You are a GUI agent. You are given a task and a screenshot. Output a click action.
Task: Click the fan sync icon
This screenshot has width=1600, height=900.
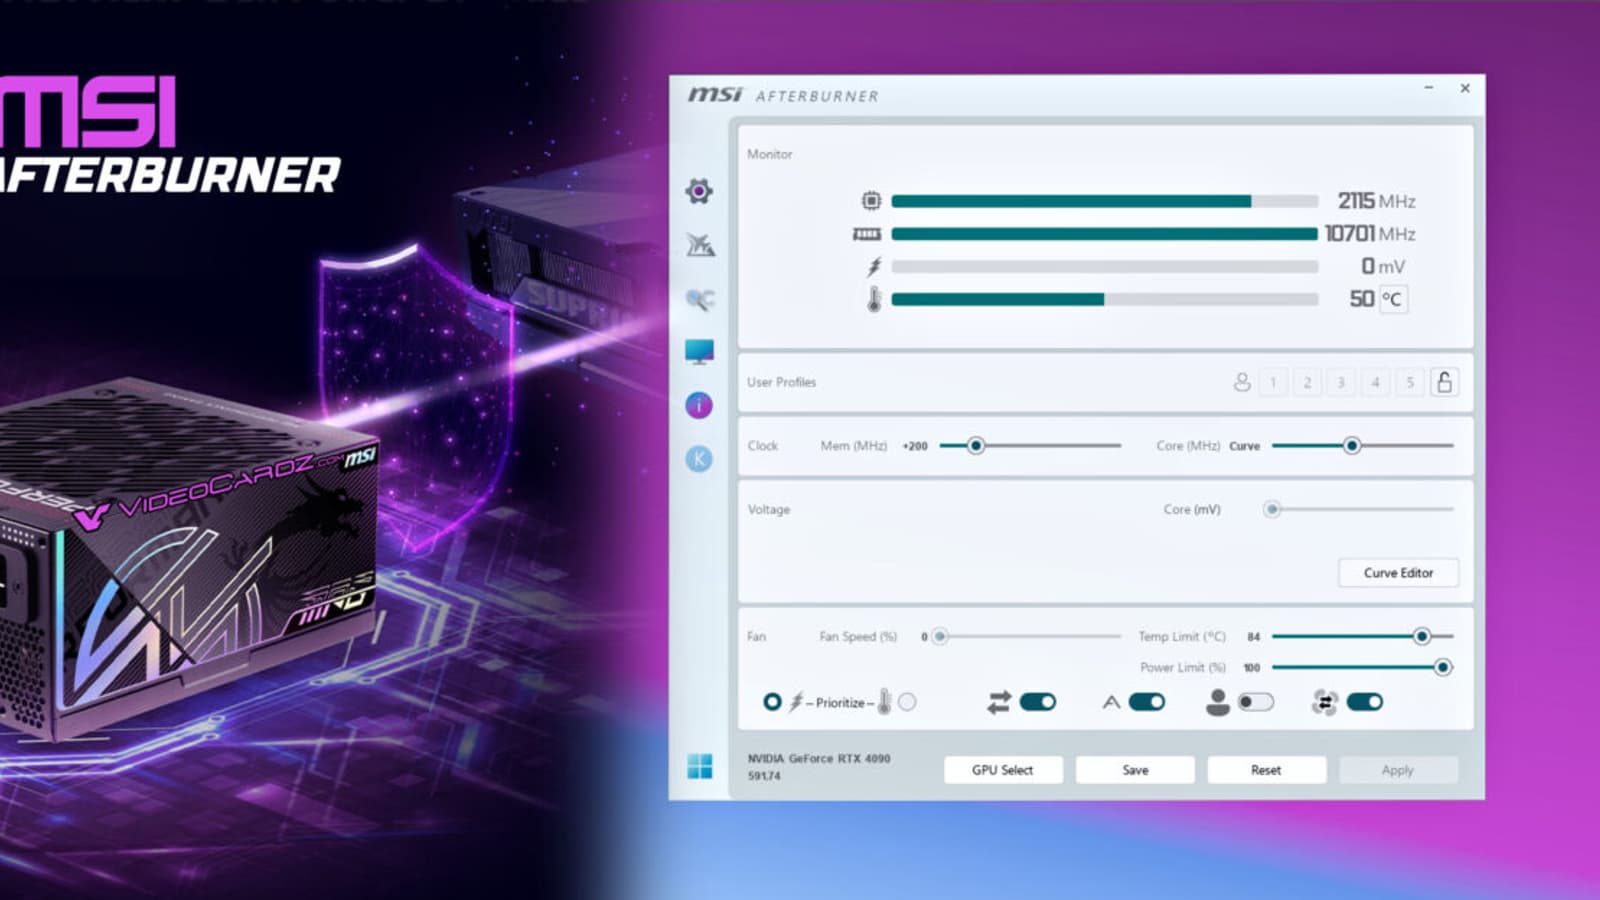click(x=1325, y=703)
